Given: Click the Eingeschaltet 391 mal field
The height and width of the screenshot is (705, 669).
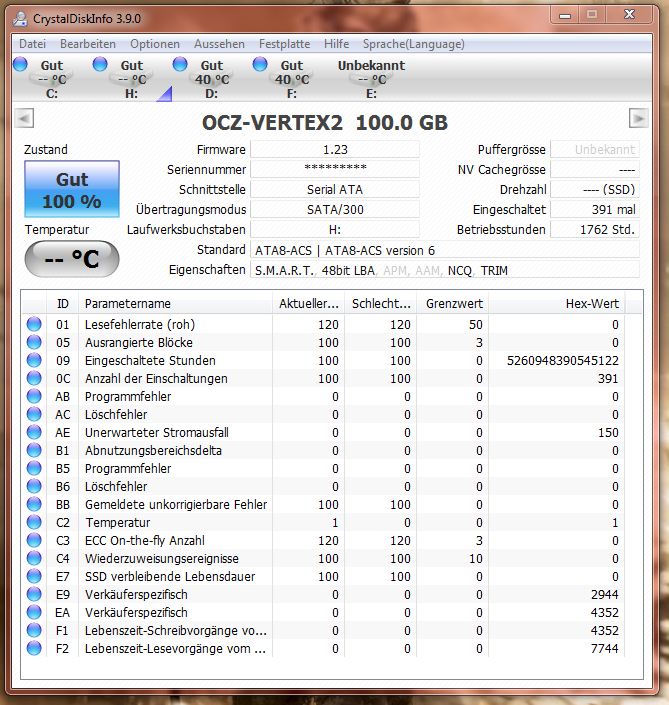Looking at the screenshot, I should pyautogui.click(x=595, y=210).
